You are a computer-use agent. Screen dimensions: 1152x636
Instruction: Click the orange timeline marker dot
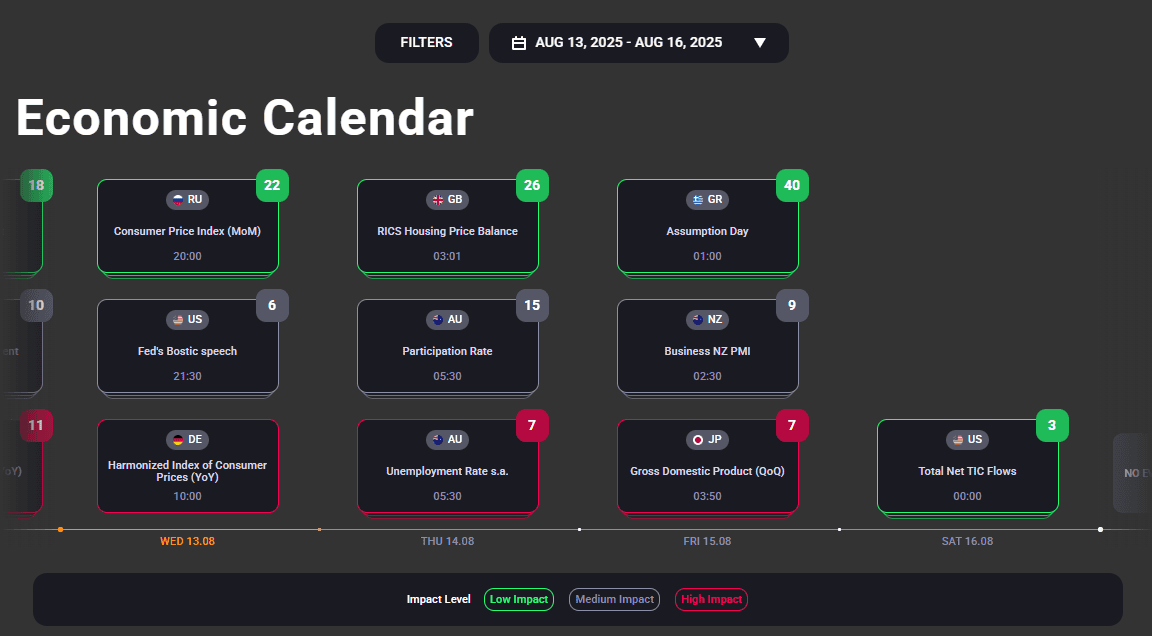click(60, 529)
